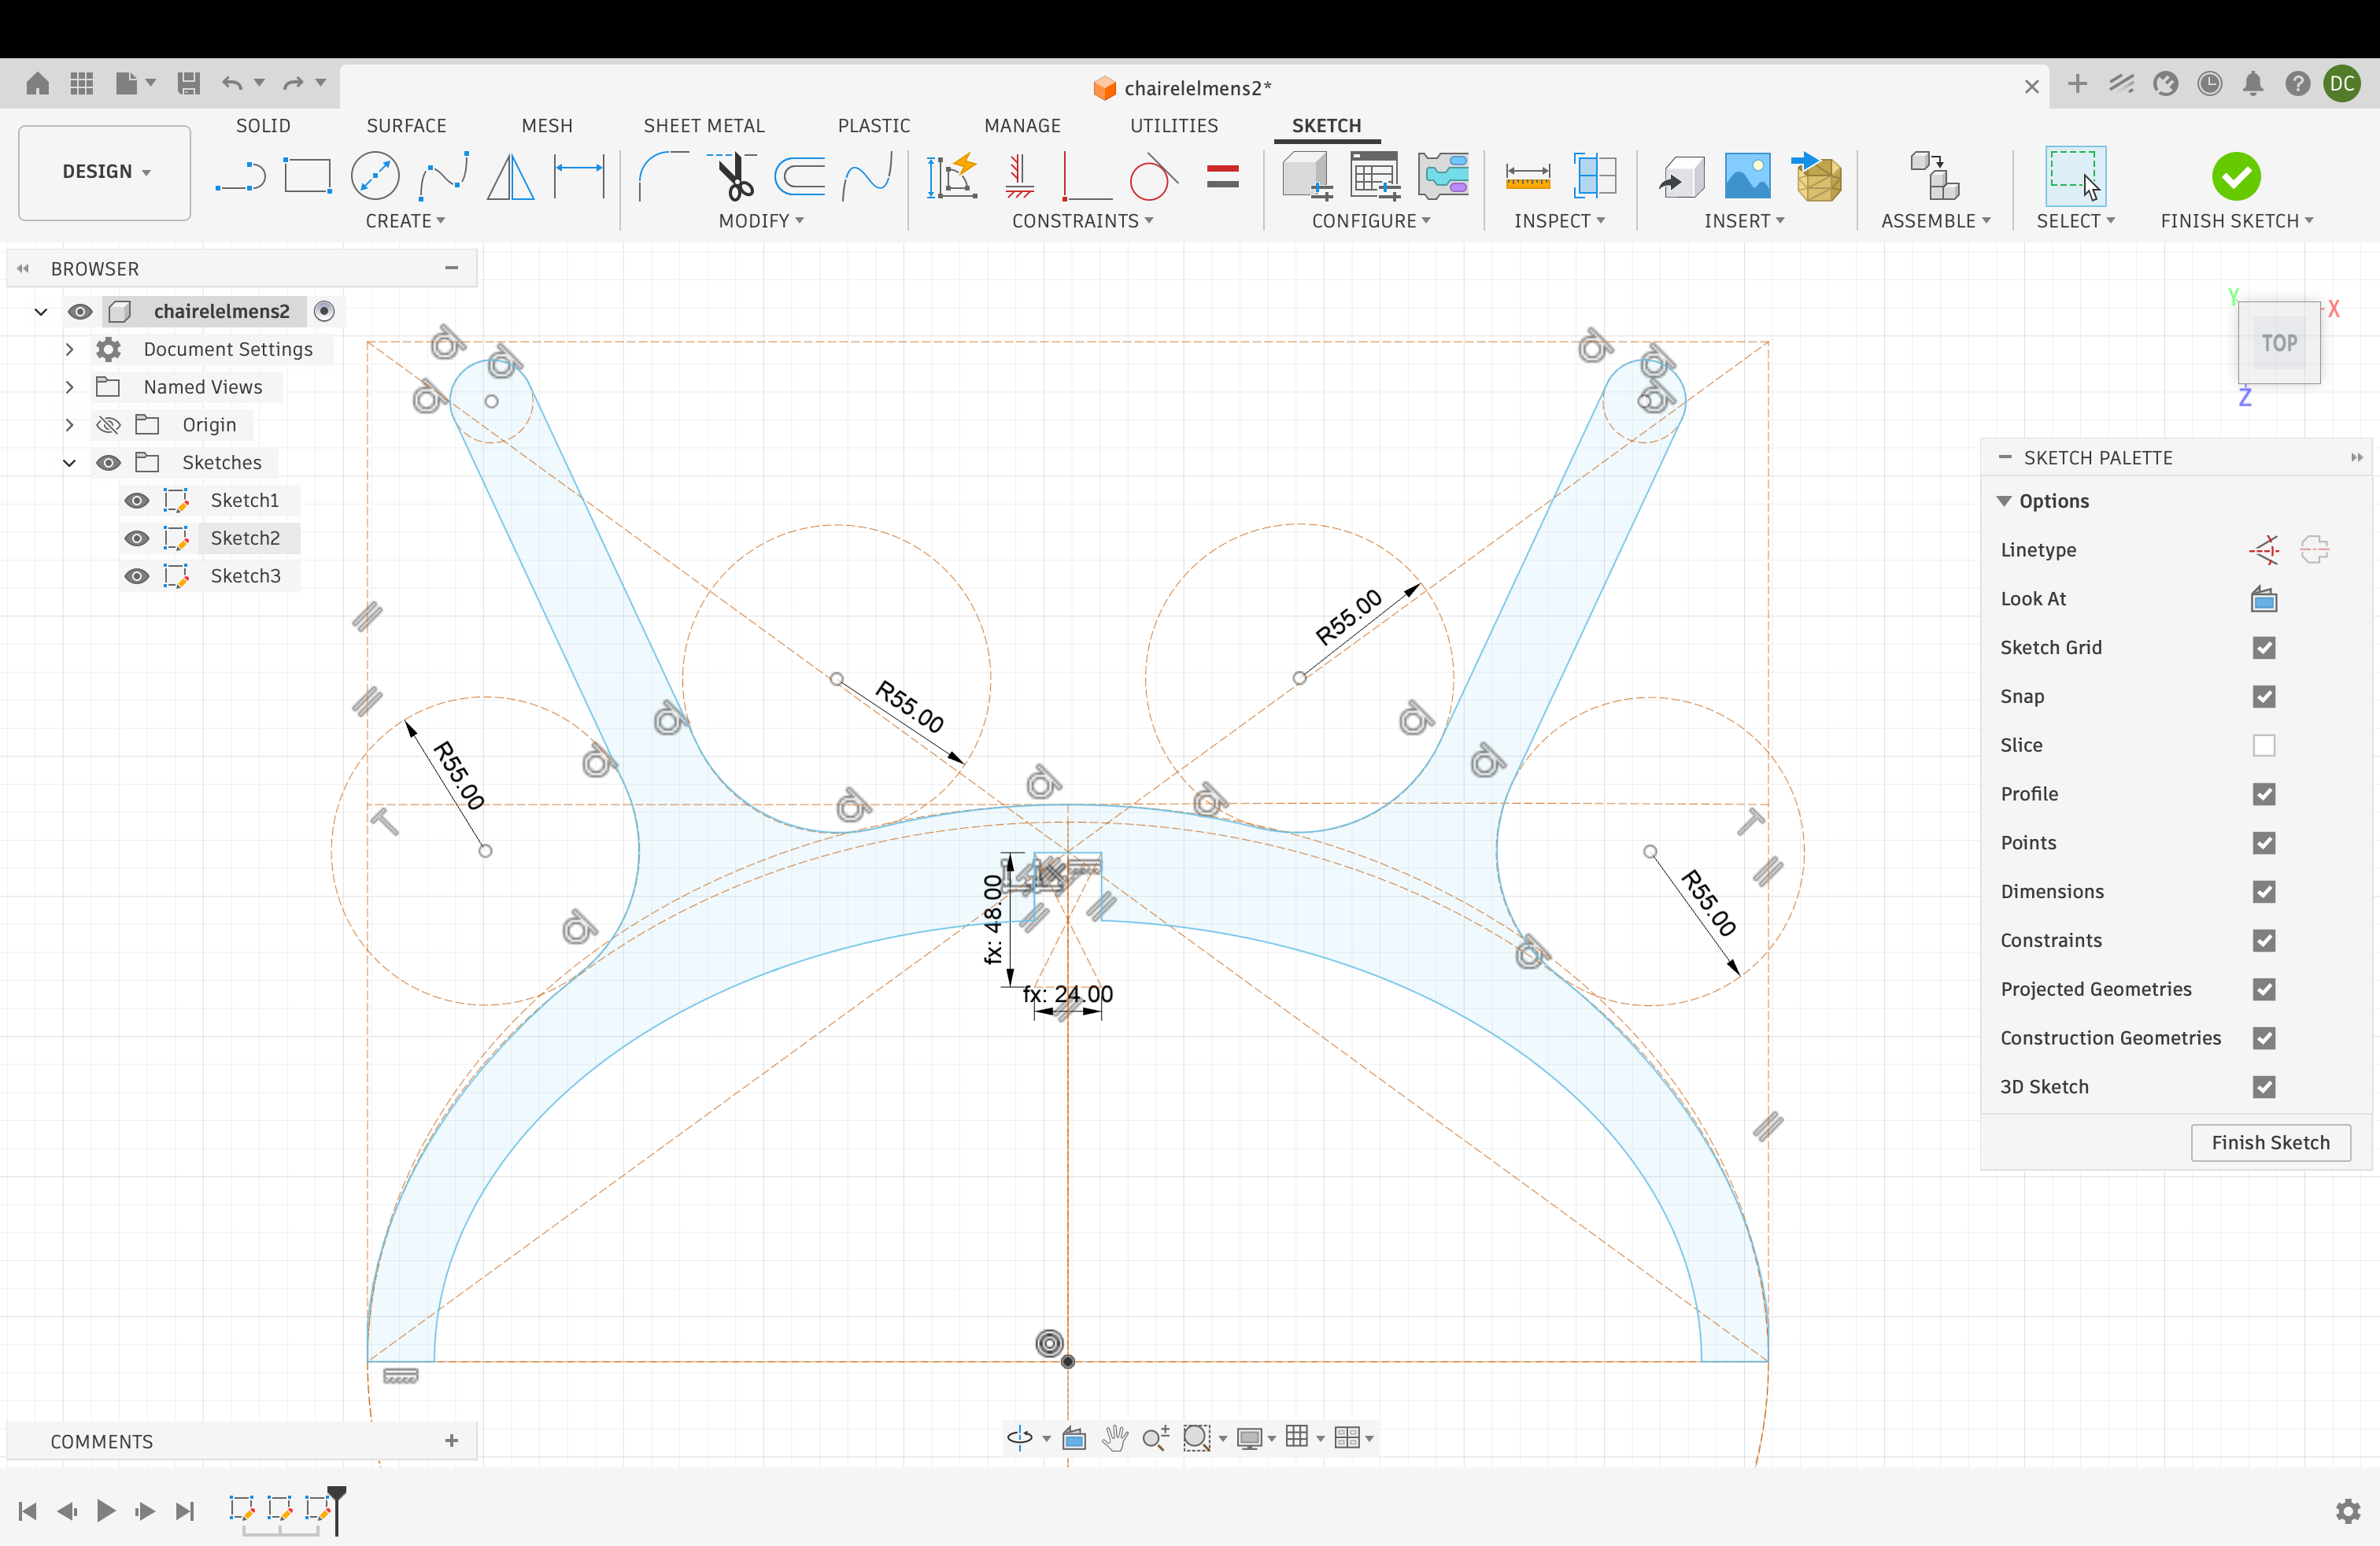
Task: Select the Mirror tool icon
Action: pos(511,177)
